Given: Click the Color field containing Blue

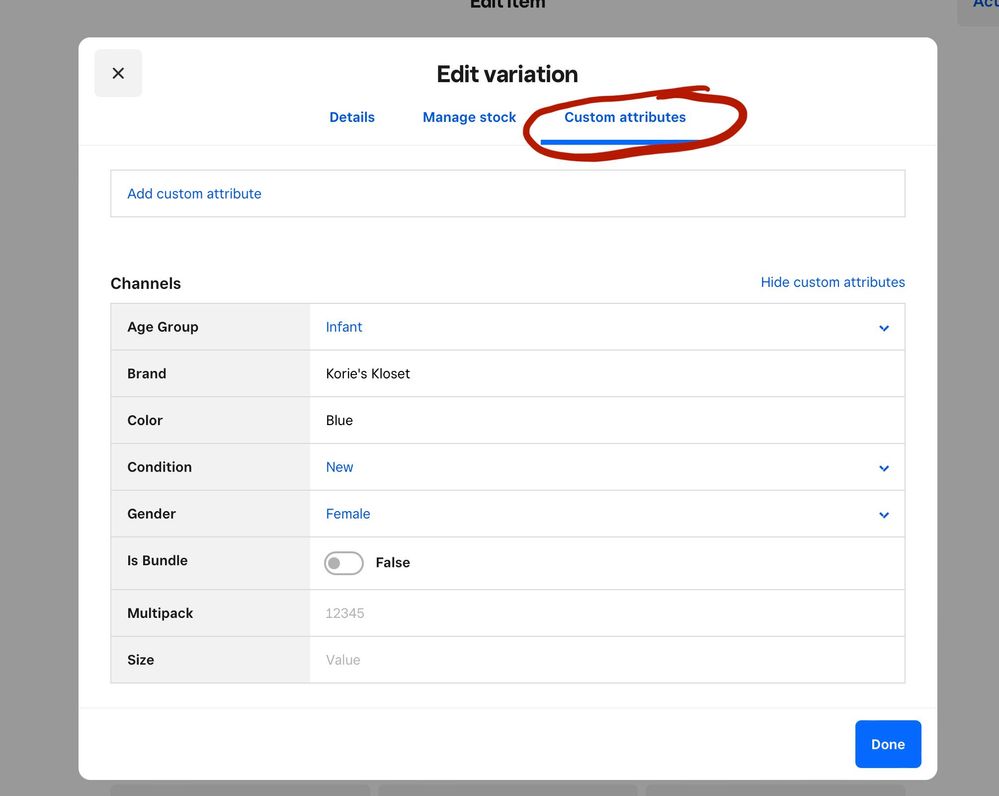Looking at the screenshot, I should [606, 421].
